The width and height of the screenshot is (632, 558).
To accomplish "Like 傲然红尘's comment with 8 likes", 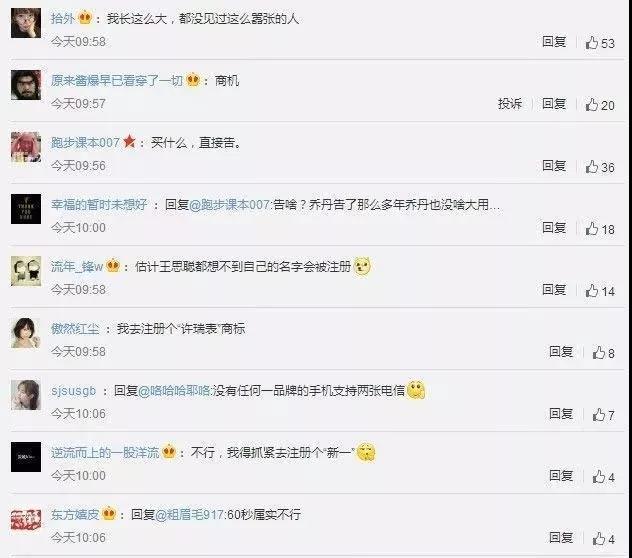I will [x=603, y=353].
